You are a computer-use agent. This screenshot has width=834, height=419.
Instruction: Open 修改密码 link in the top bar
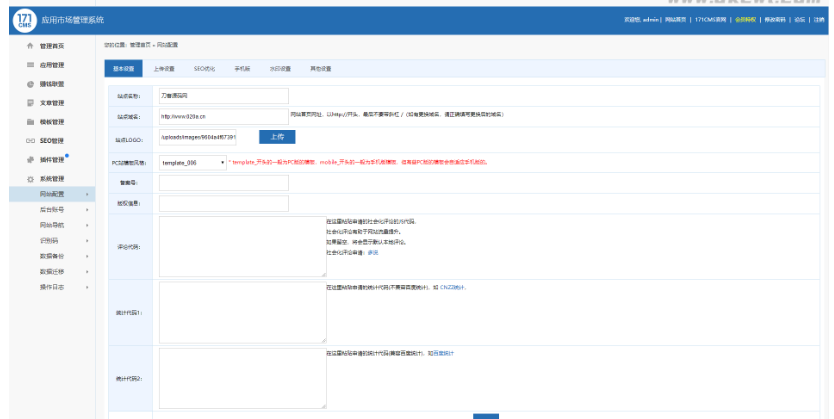click(x=775, y=20)
